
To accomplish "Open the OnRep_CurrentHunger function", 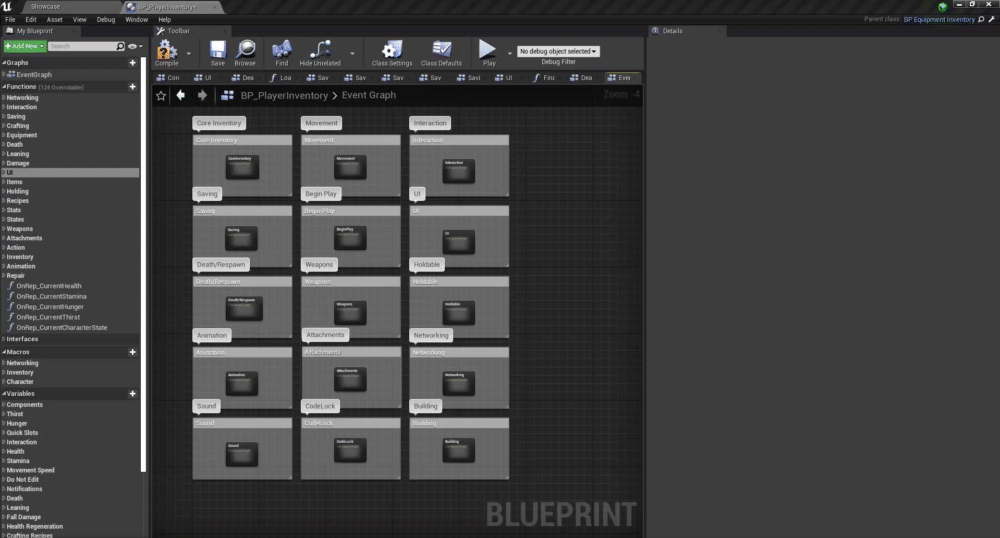I will coord(50,307).
